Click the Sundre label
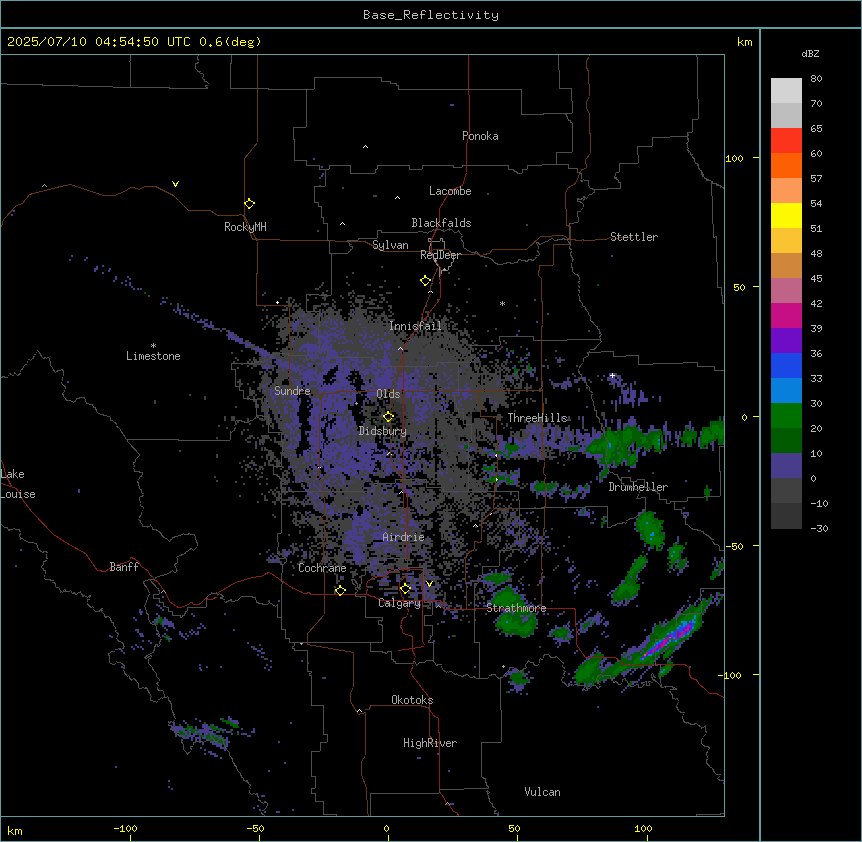Viewport: 862px width, 842px height. click(292, 391)
